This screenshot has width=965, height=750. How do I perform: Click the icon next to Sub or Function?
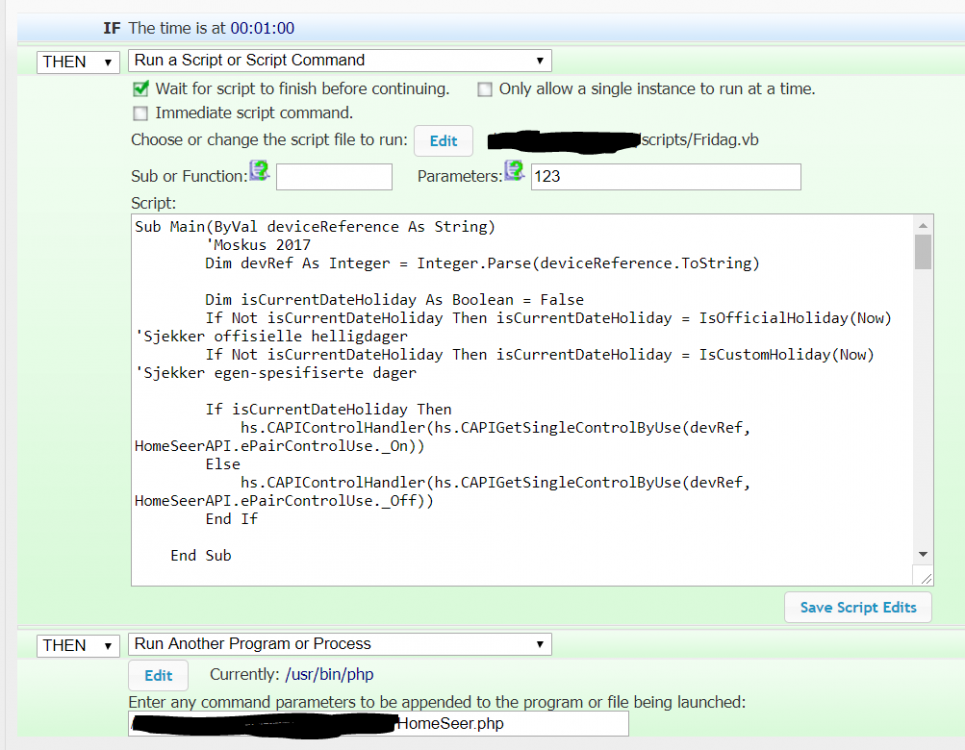[260, 171]
